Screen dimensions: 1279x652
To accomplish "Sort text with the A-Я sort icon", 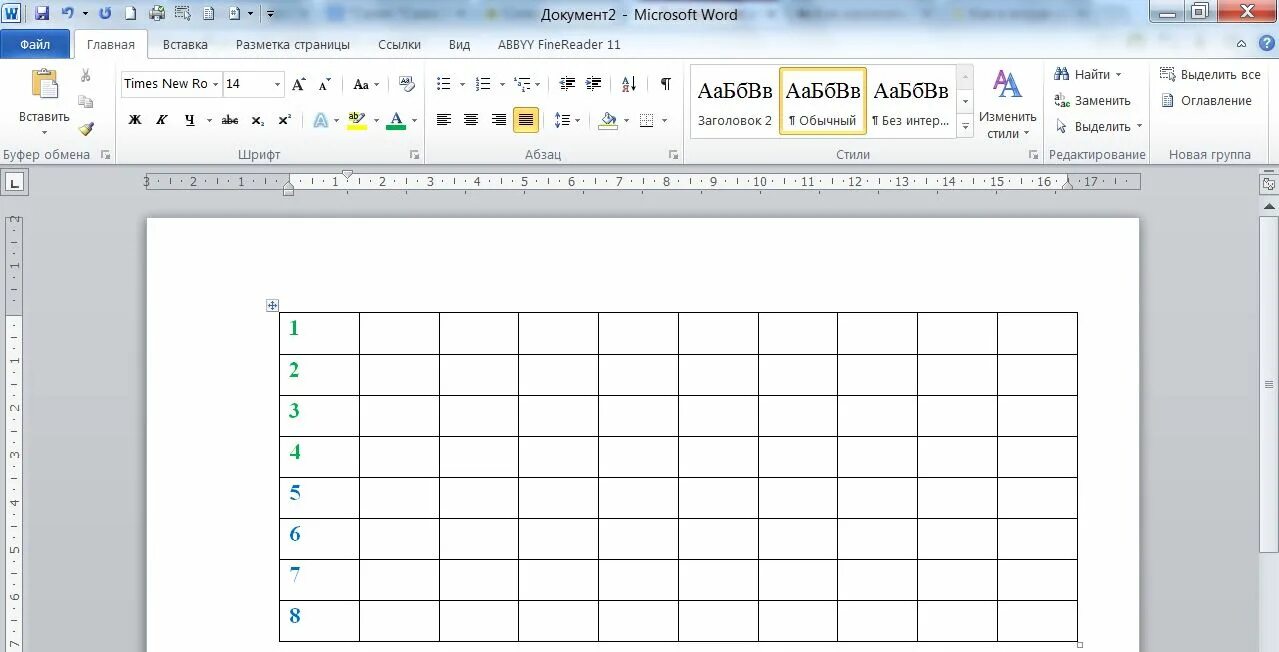I will [628, 84].
